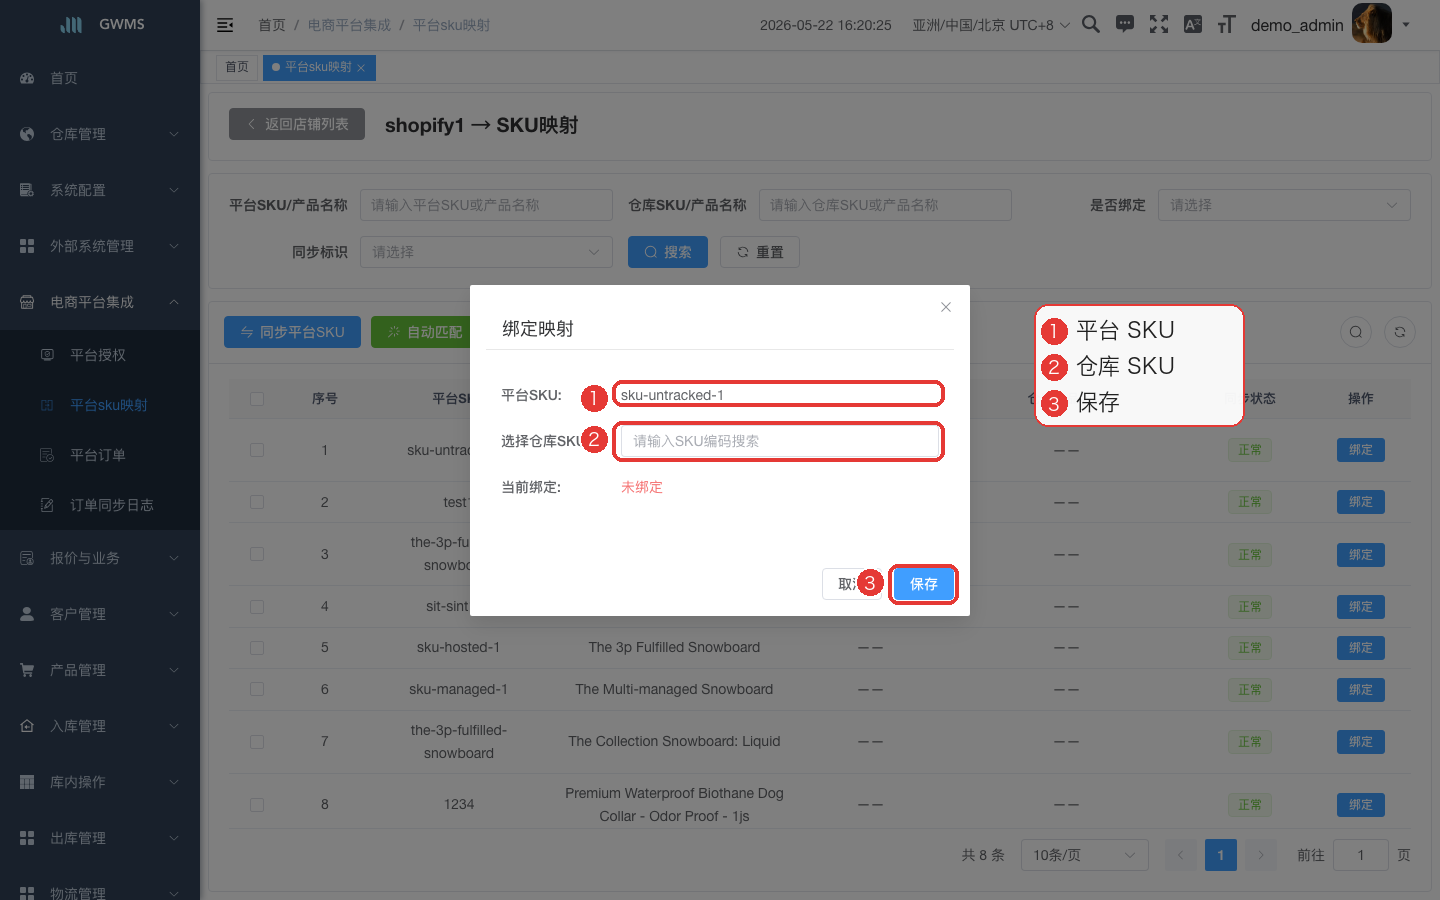Open the font size icon
This screenshot has width=1440, height=900.
point(1226,24)
